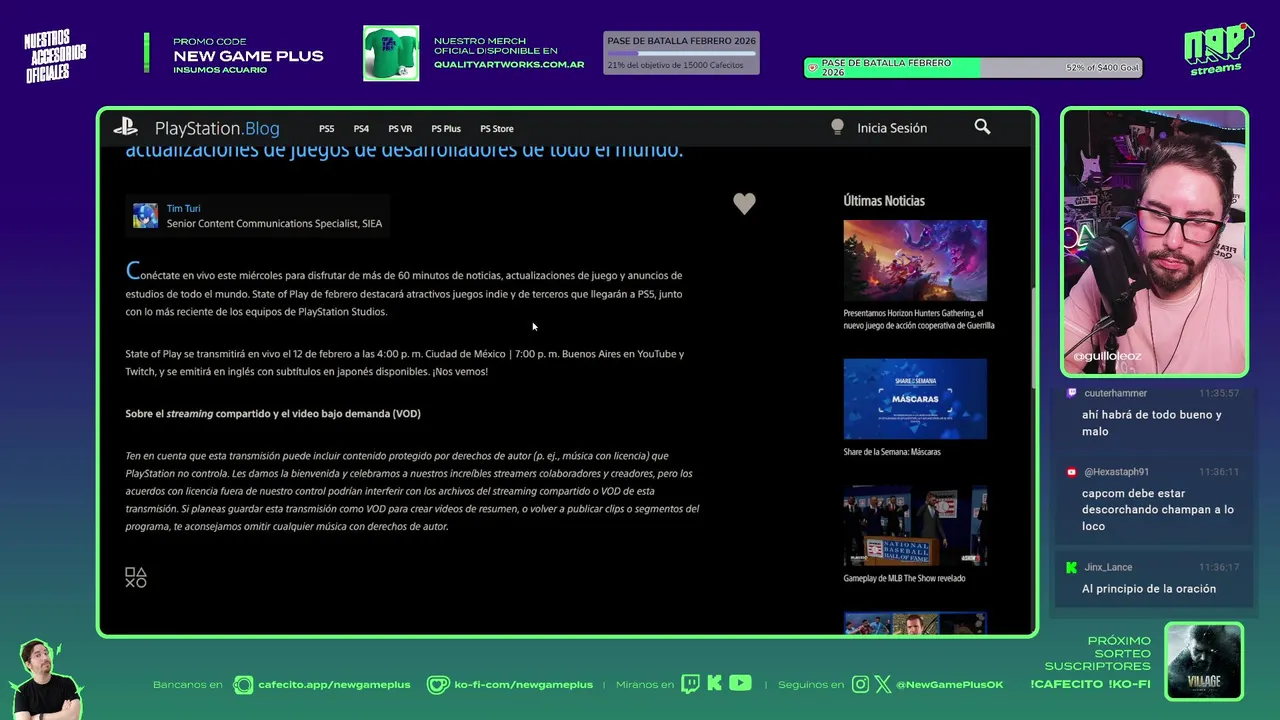
Task: Click the ko-fi.com/newgameplus text
Action: 524,685
